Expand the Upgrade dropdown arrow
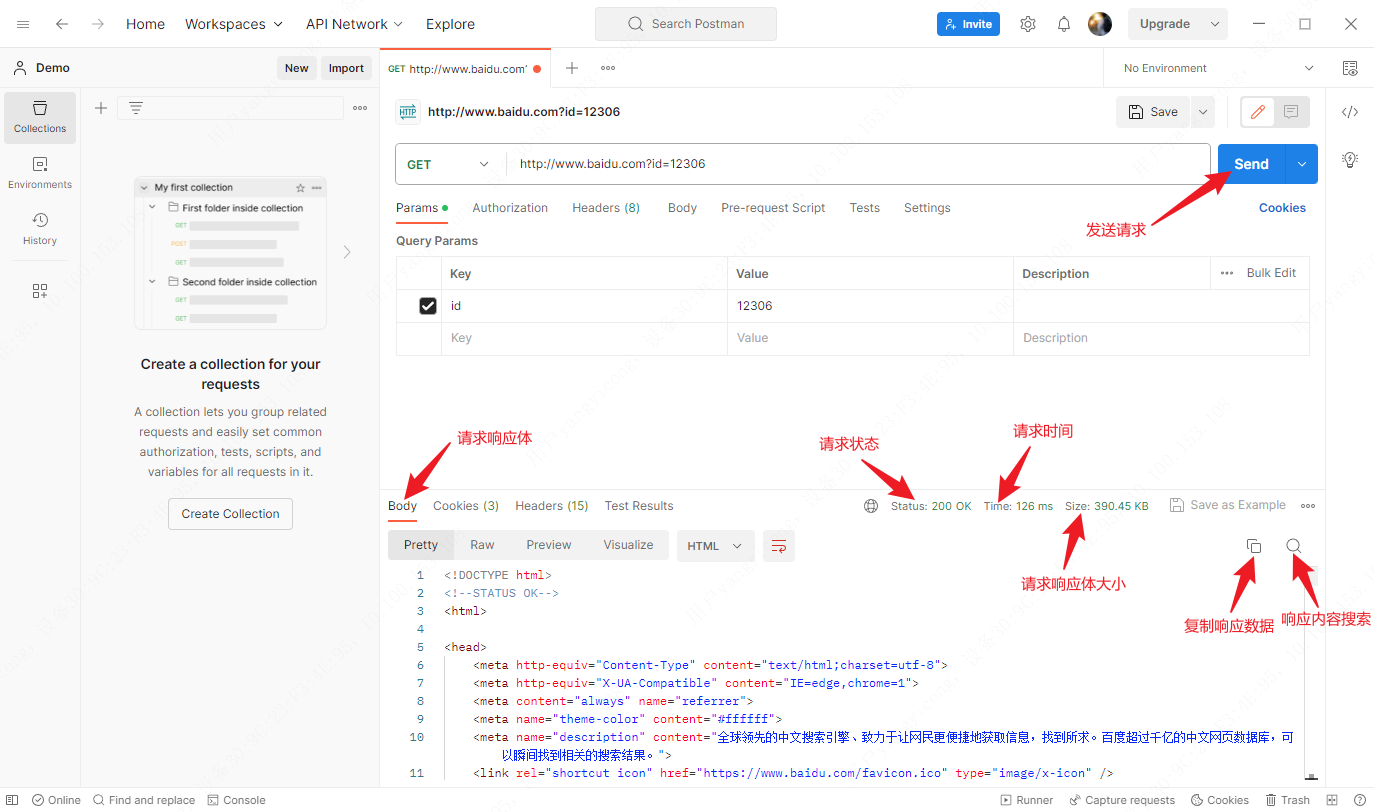1374x812 pixels. [1215, 24]
